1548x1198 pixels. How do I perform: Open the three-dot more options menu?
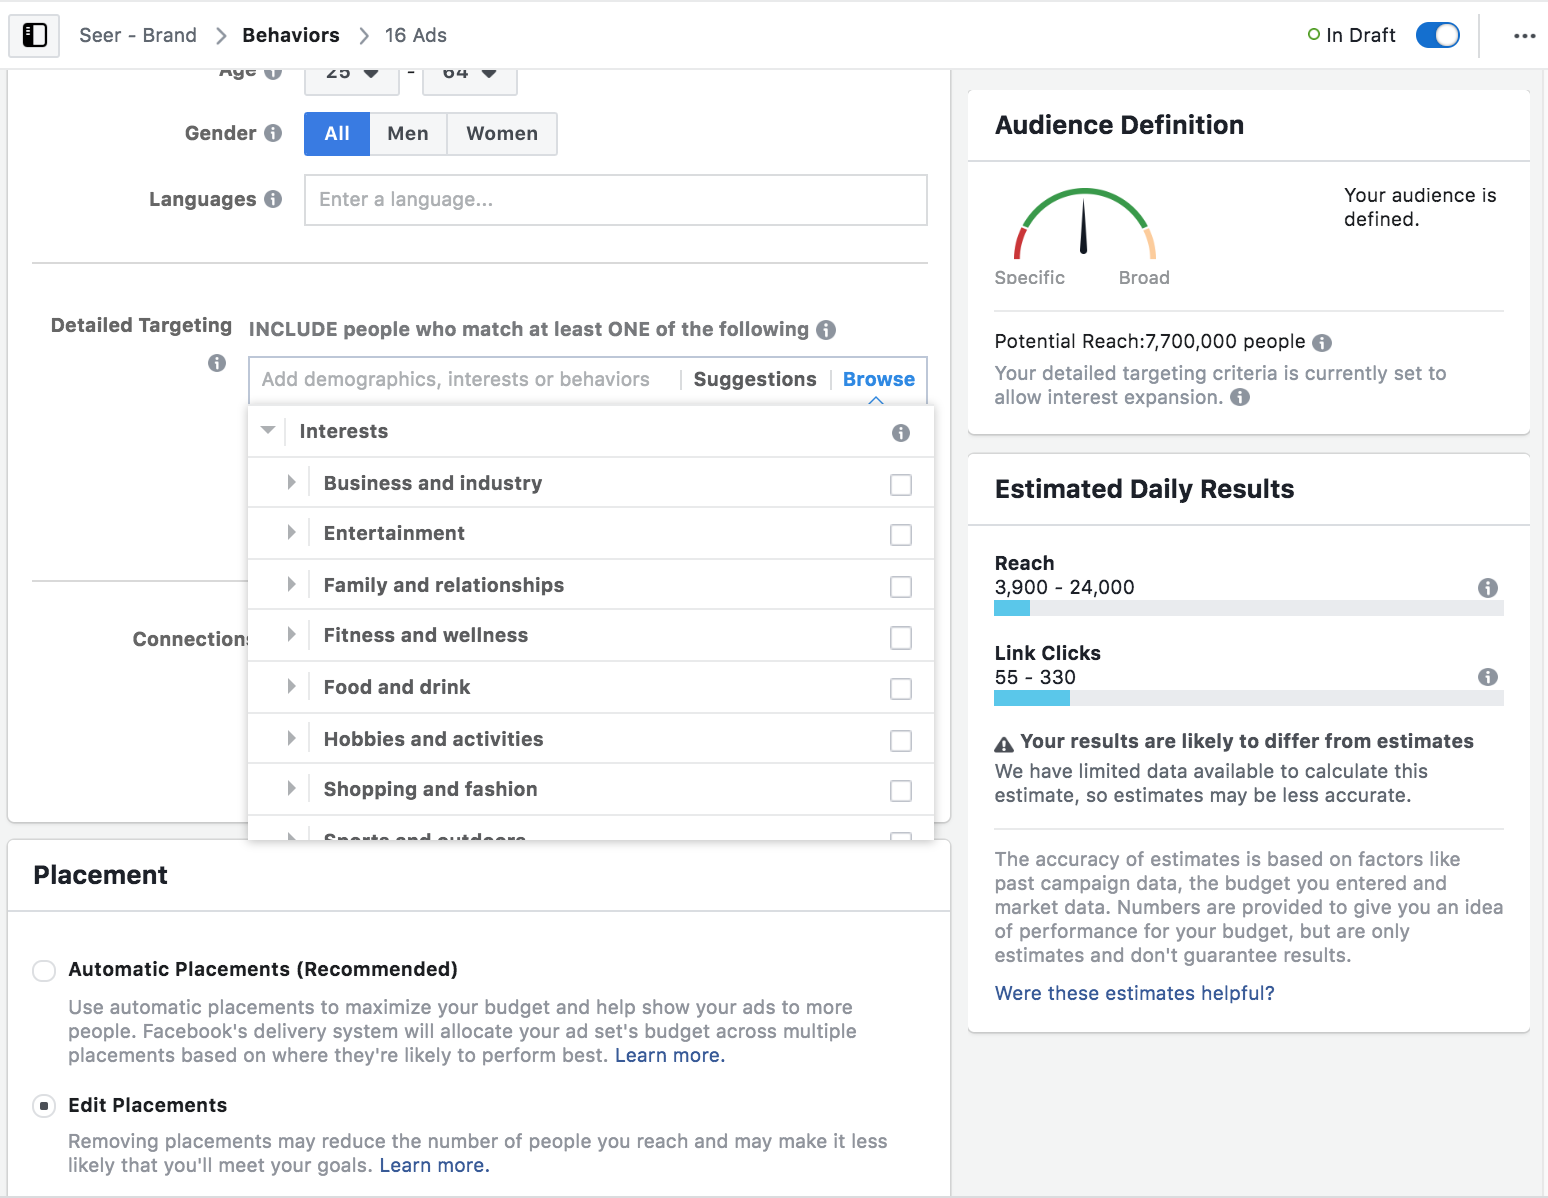pyautogui.click(x=1524, y=36)
